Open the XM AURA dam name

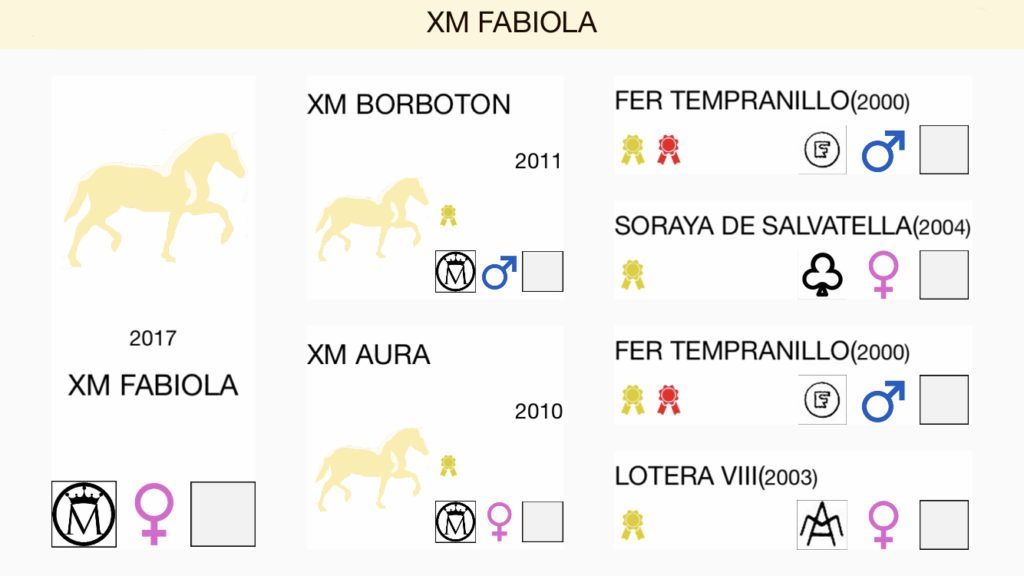[368, 355]
